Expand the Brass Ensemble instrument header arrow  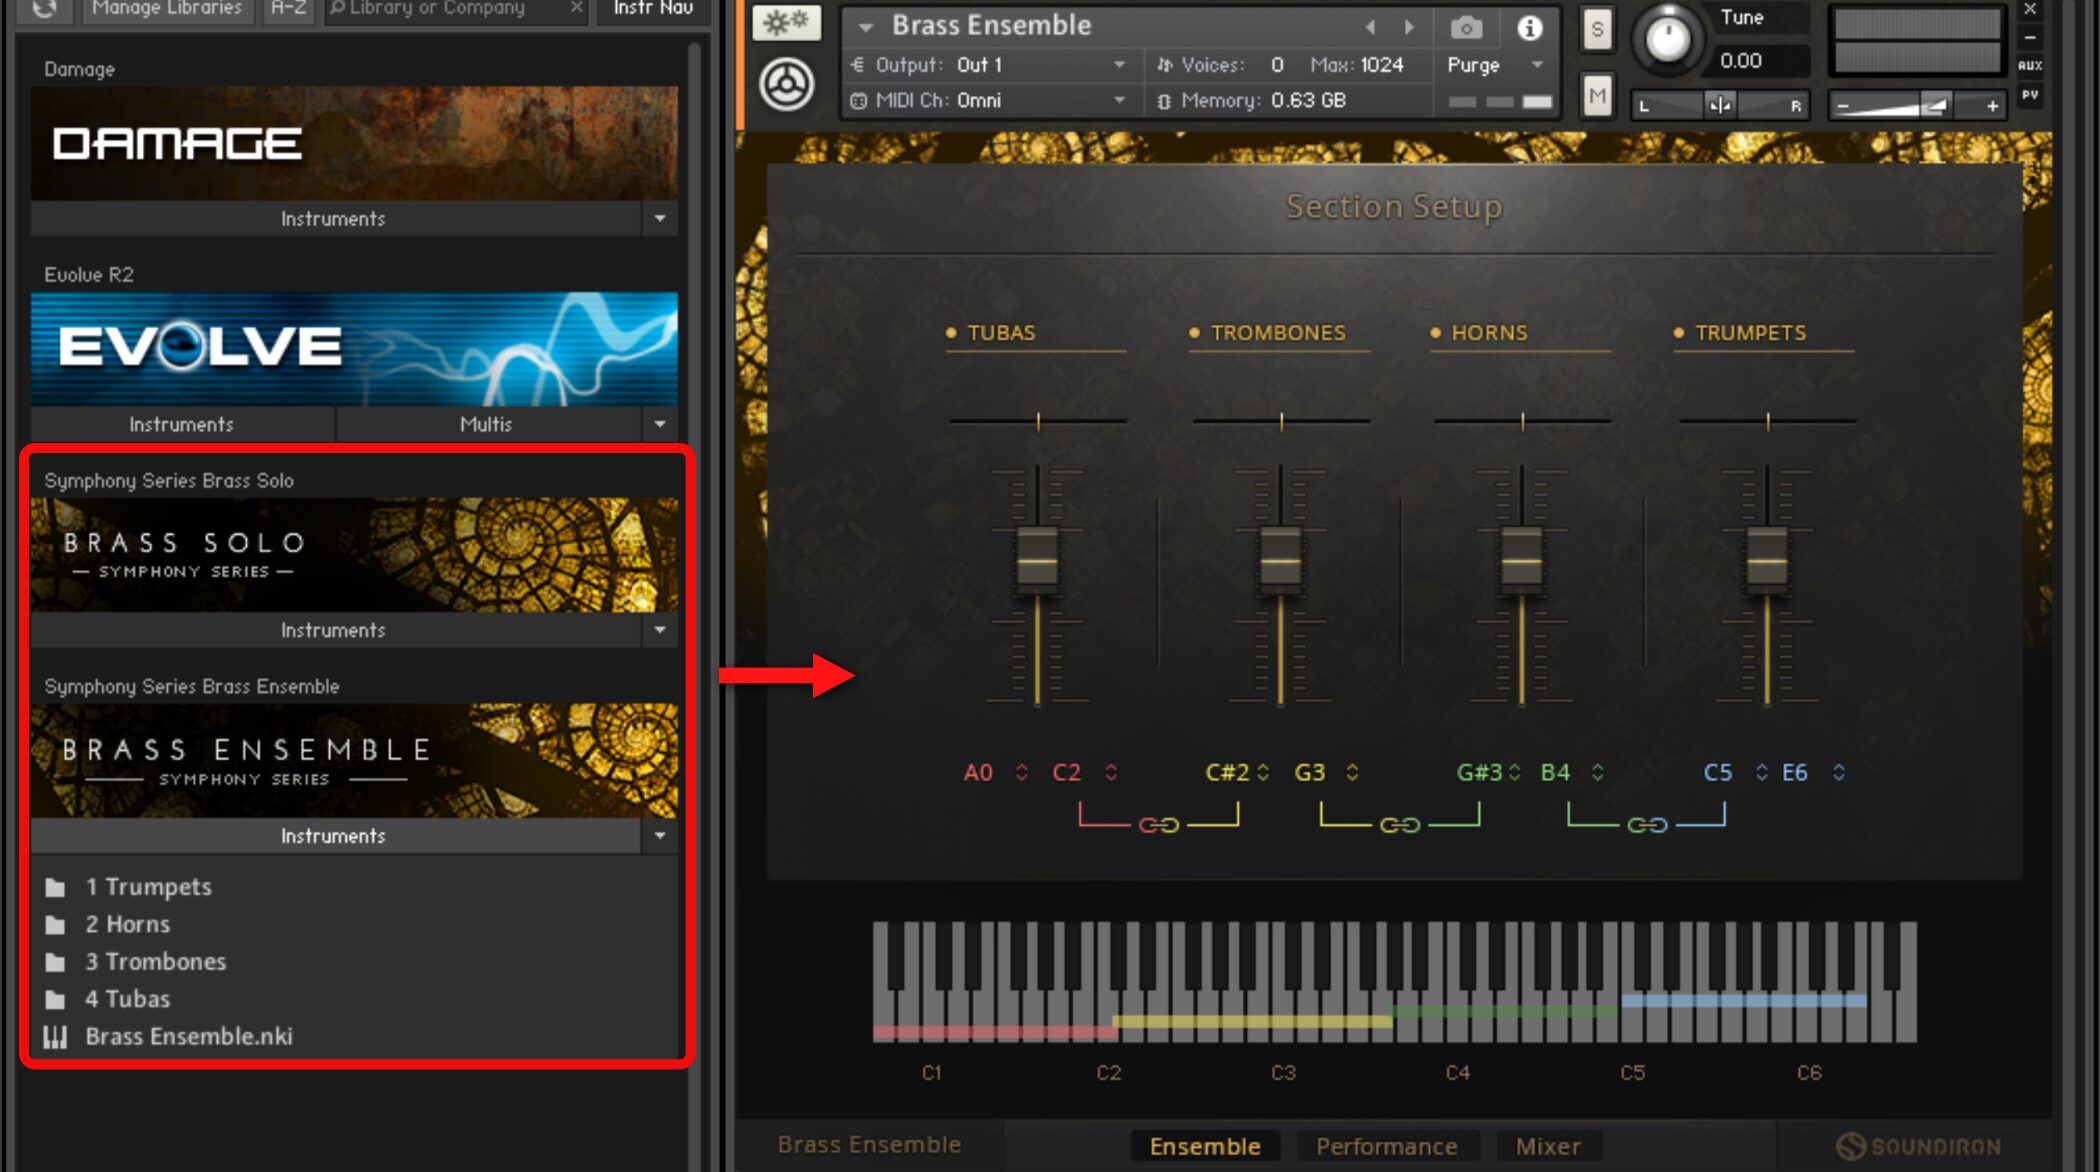(866, 27)
